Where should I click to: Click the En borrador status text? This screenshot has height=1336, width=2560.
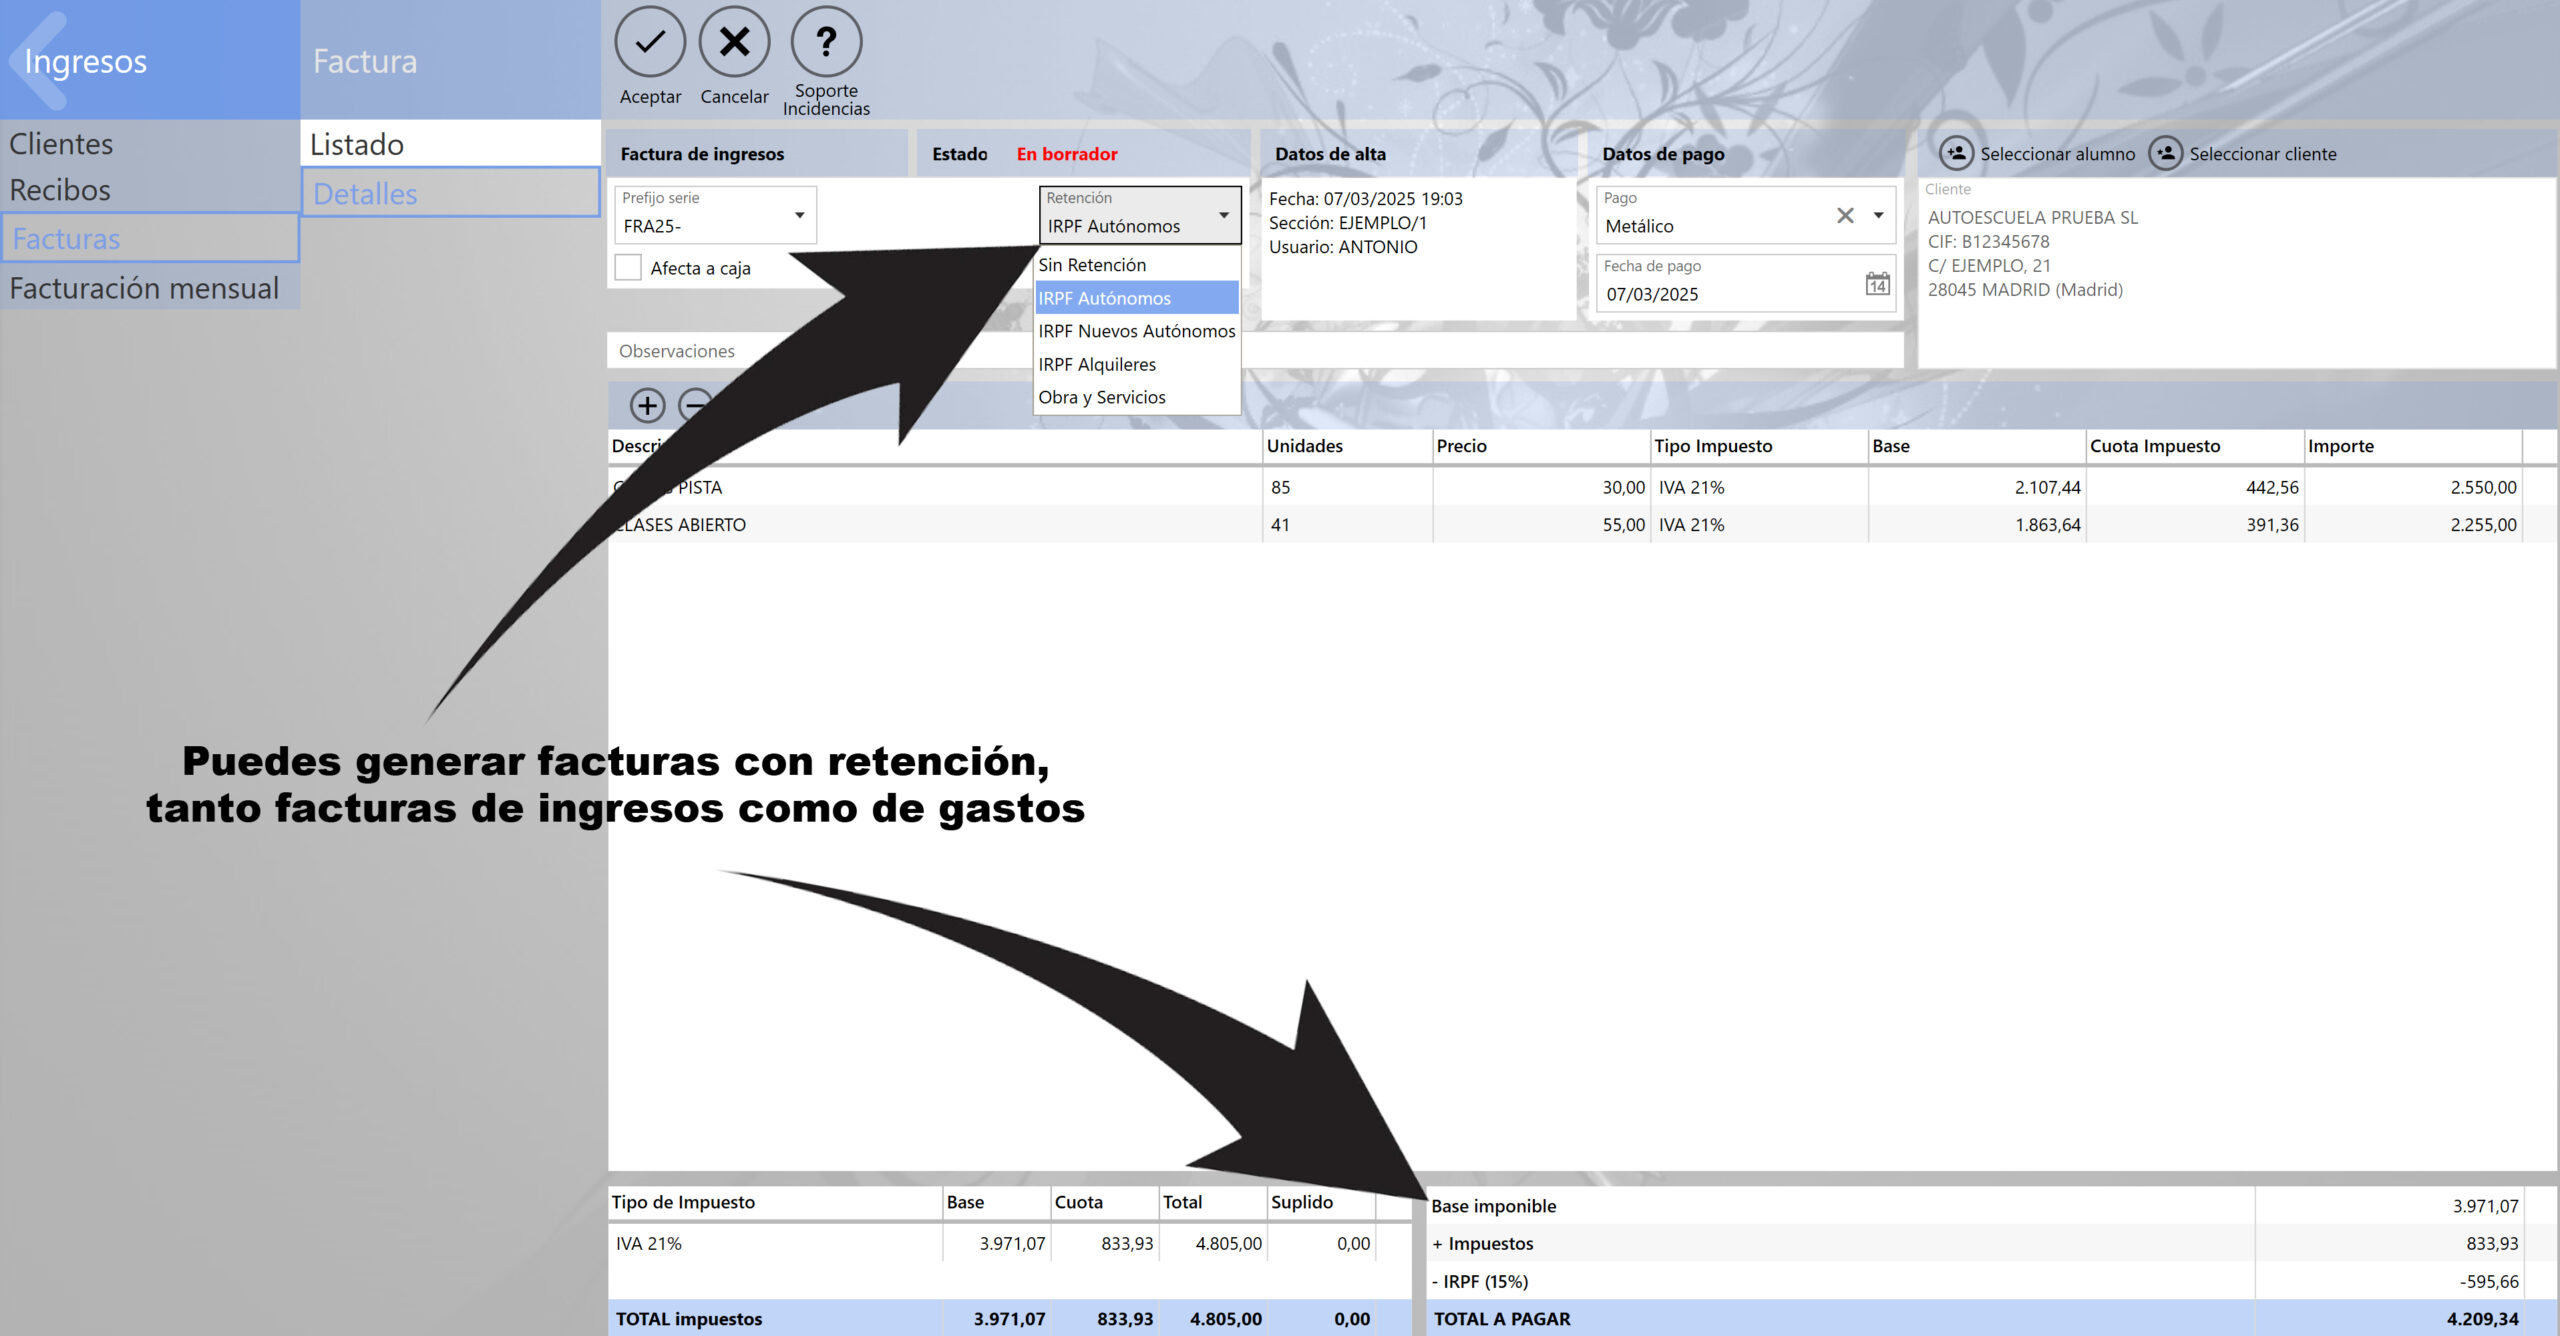(1067, 154)
